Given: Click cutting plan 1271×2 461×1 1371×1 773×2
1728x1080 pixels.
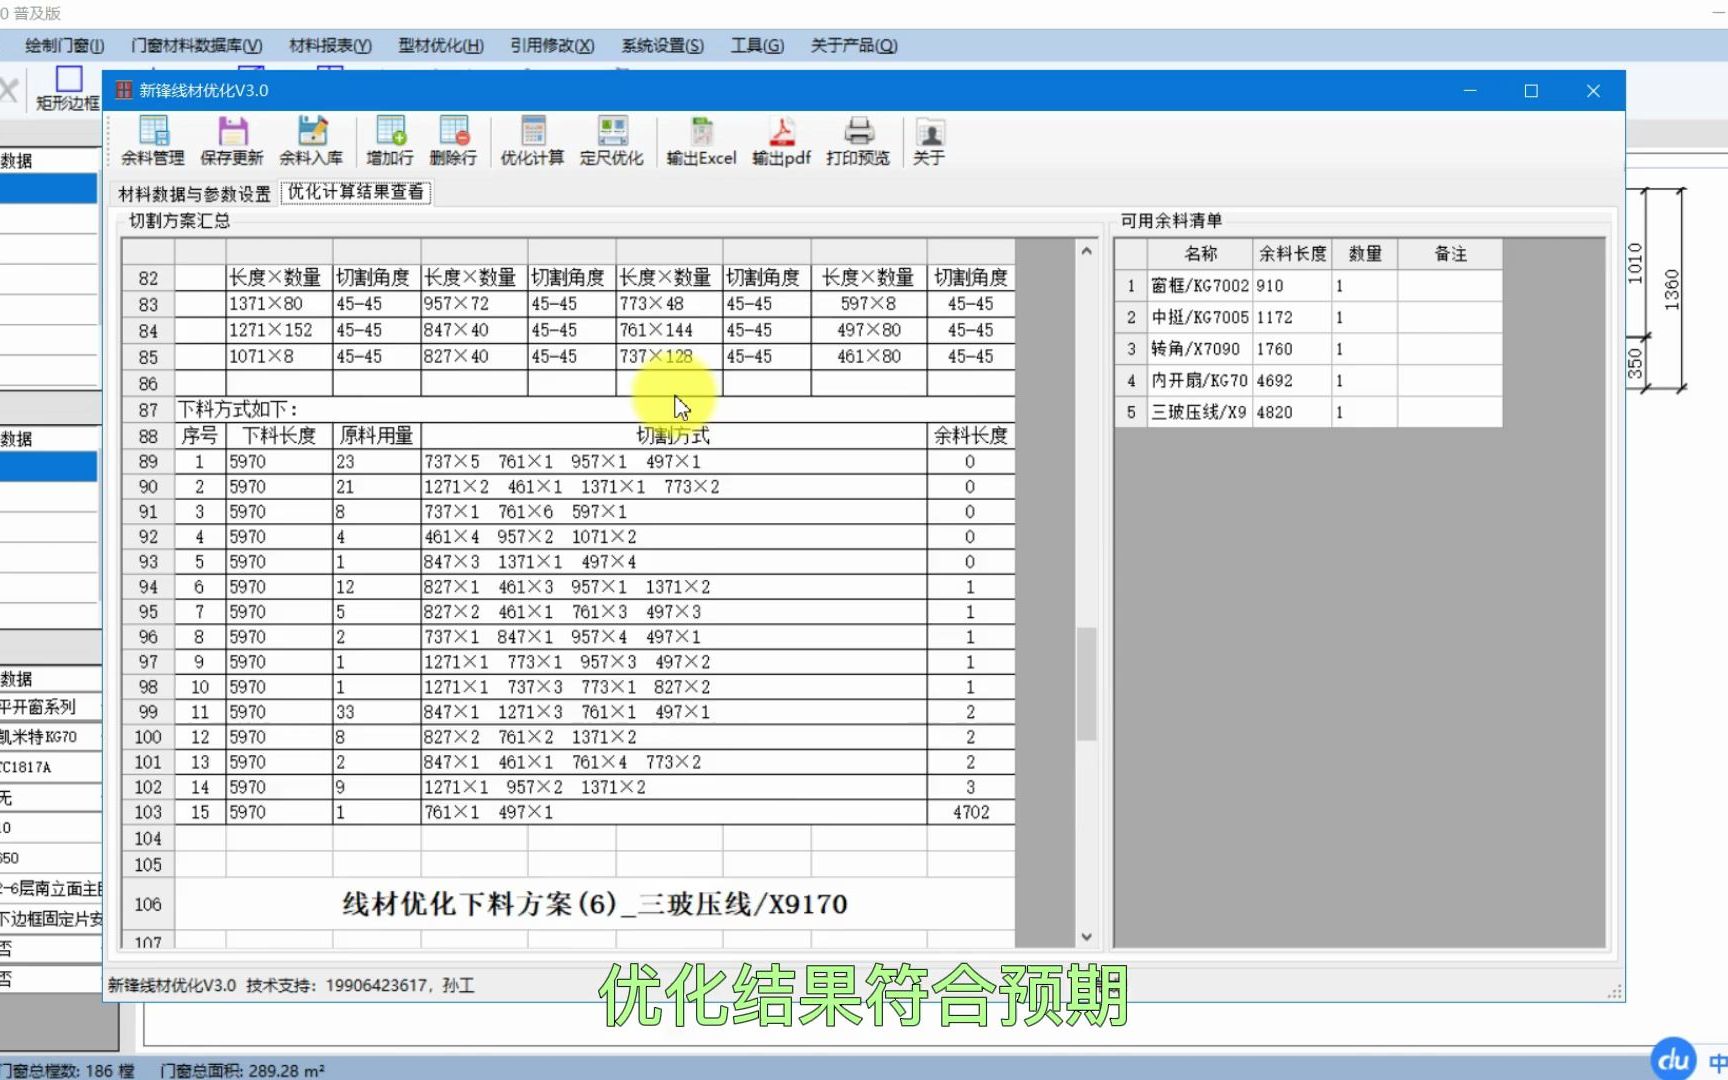Looking at the screenshot, I should click(x=673, y=487).
